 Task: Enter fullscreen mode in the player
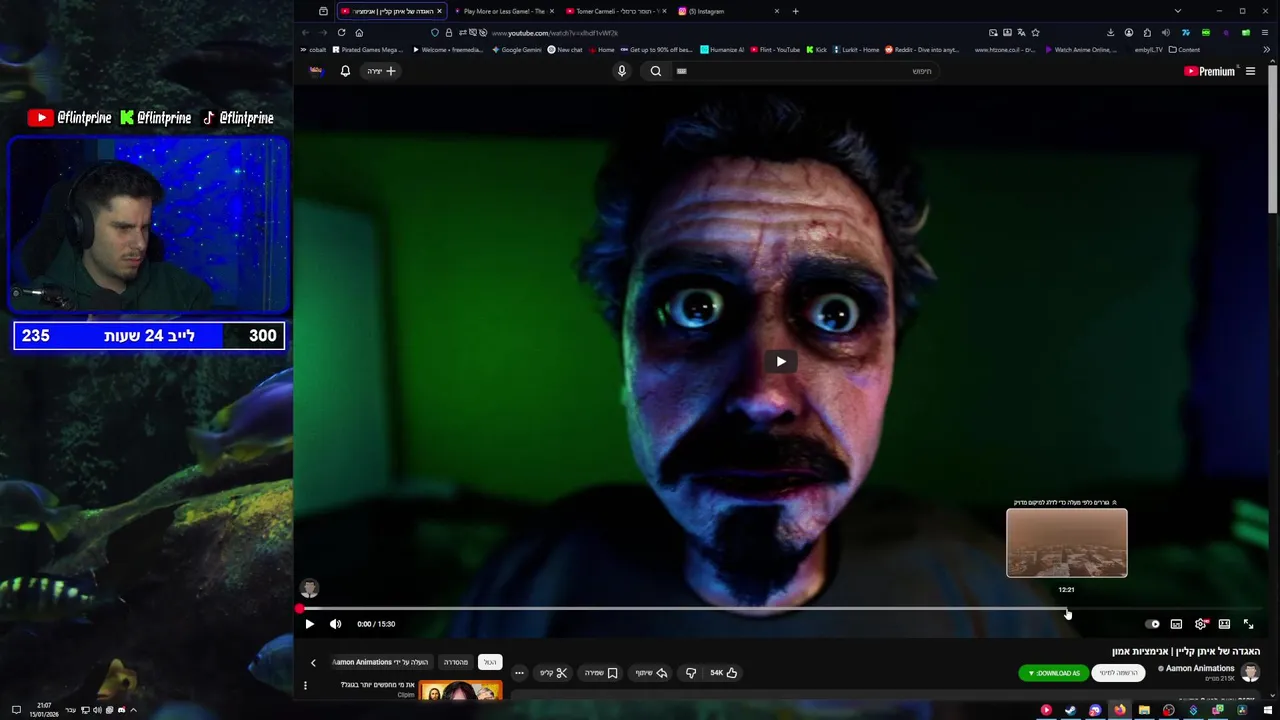tap(1248, 624)
